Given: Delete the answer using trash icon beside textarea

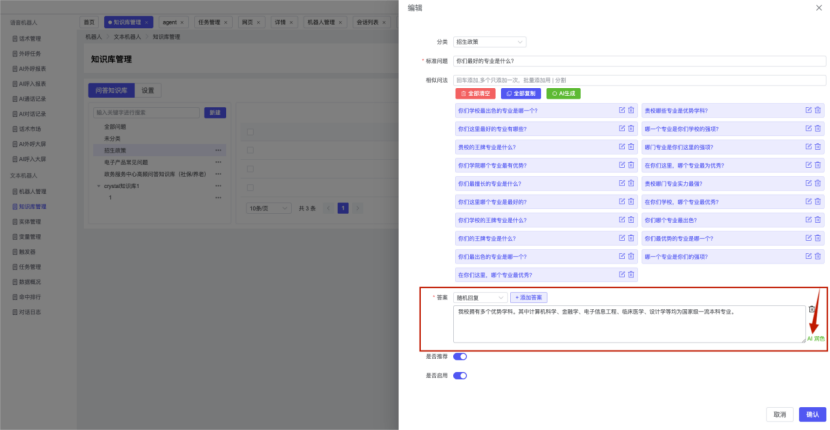Looking at the screenshot, I should (812, 310).
